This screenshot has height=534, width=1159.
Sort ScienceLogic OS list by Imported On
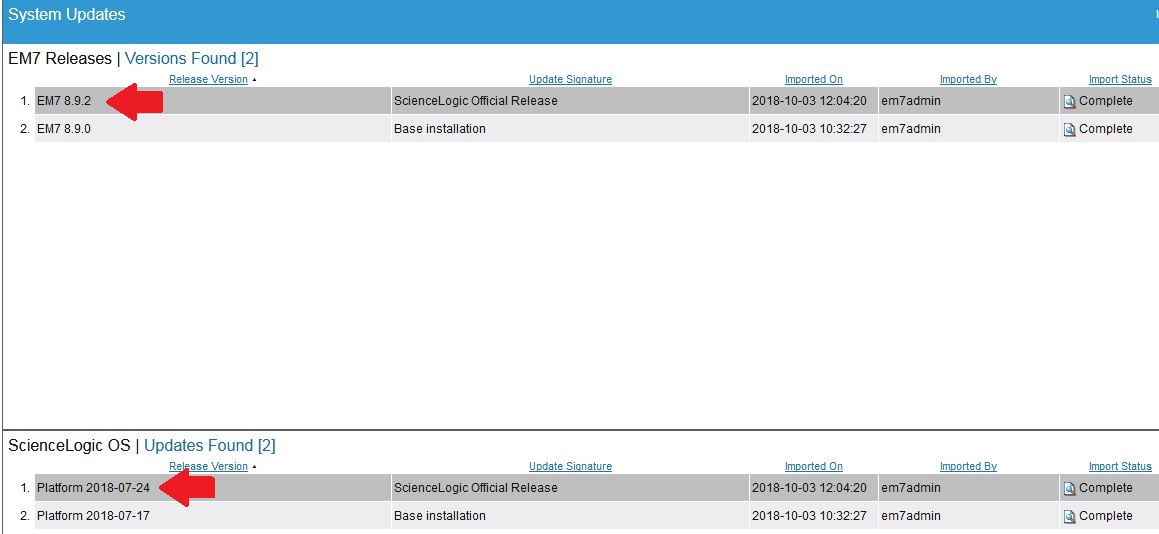[813, 467]
